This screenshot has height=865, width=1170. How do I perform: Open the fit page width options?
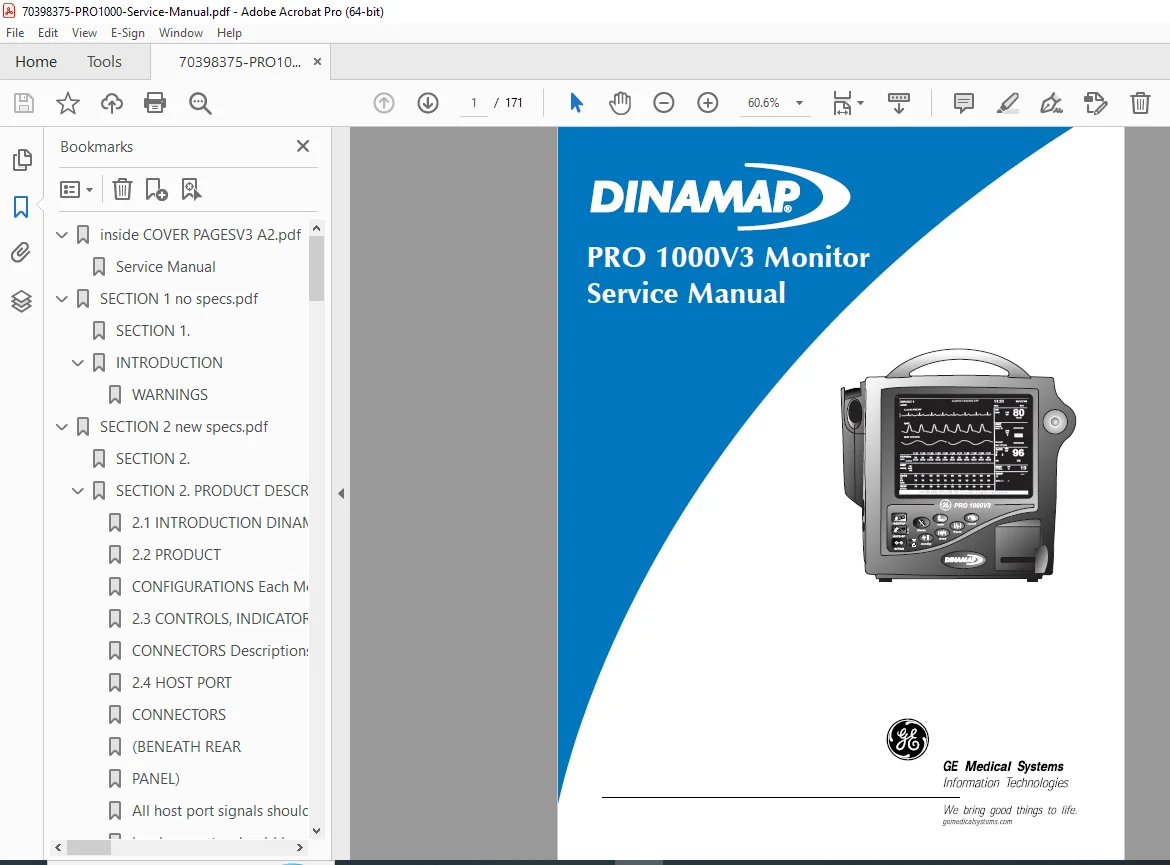click(x=848, y=103)
